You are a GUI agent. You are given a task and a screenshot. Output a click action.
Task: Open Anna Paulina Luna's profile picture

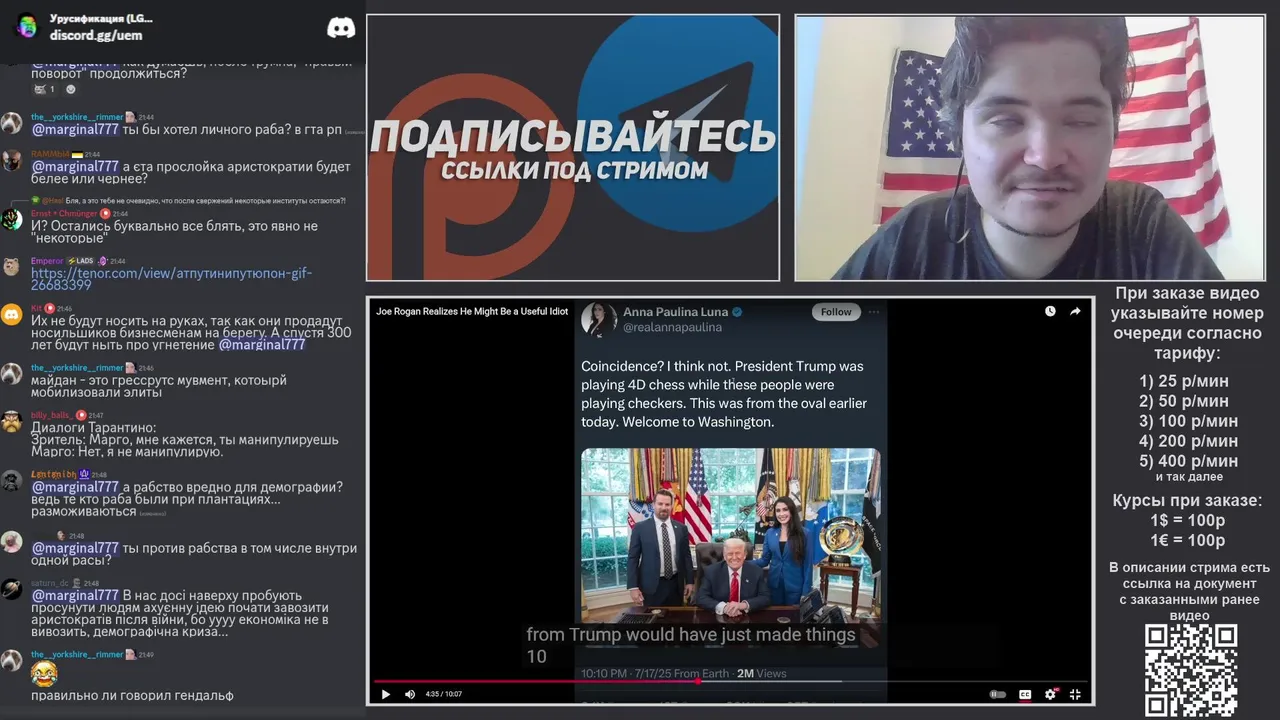tap(599, 319)
